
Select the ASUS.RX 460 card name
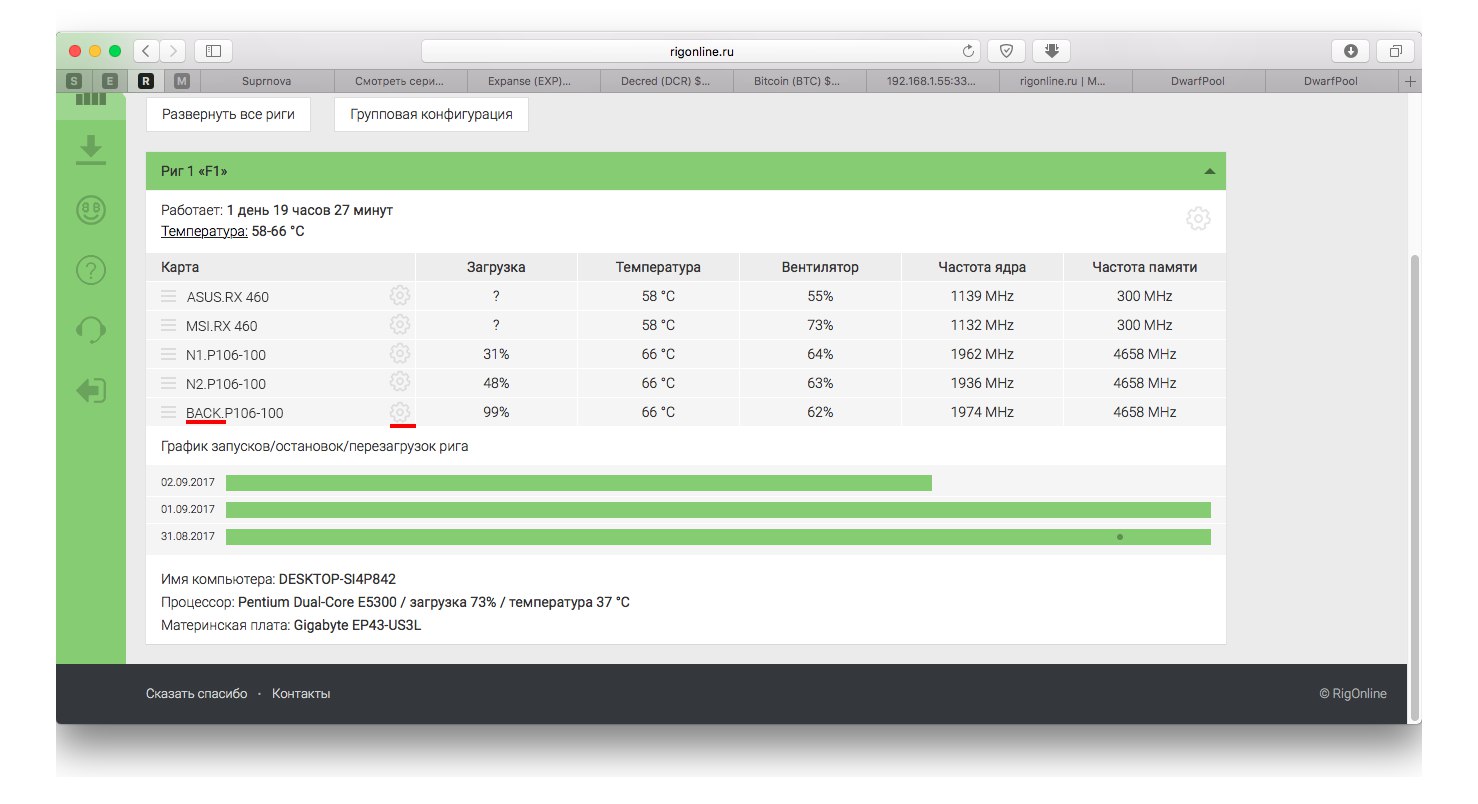coord(228,297)
